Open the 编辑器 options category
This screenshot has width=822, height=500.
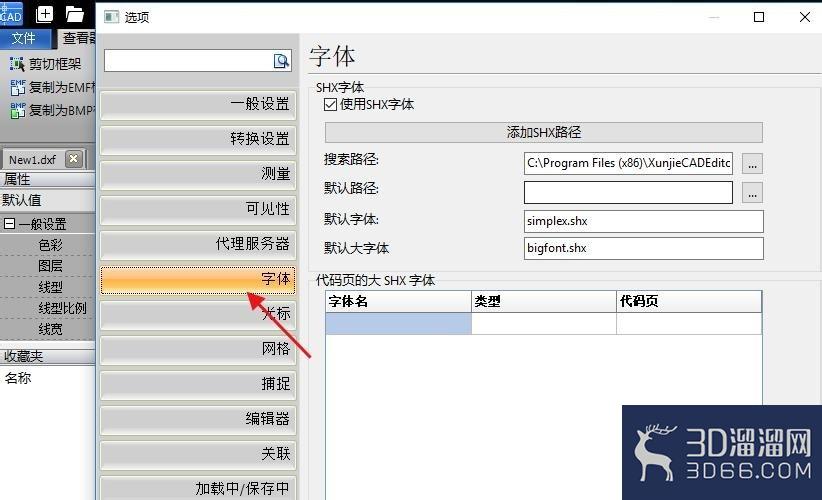click(x=198, y=419)
